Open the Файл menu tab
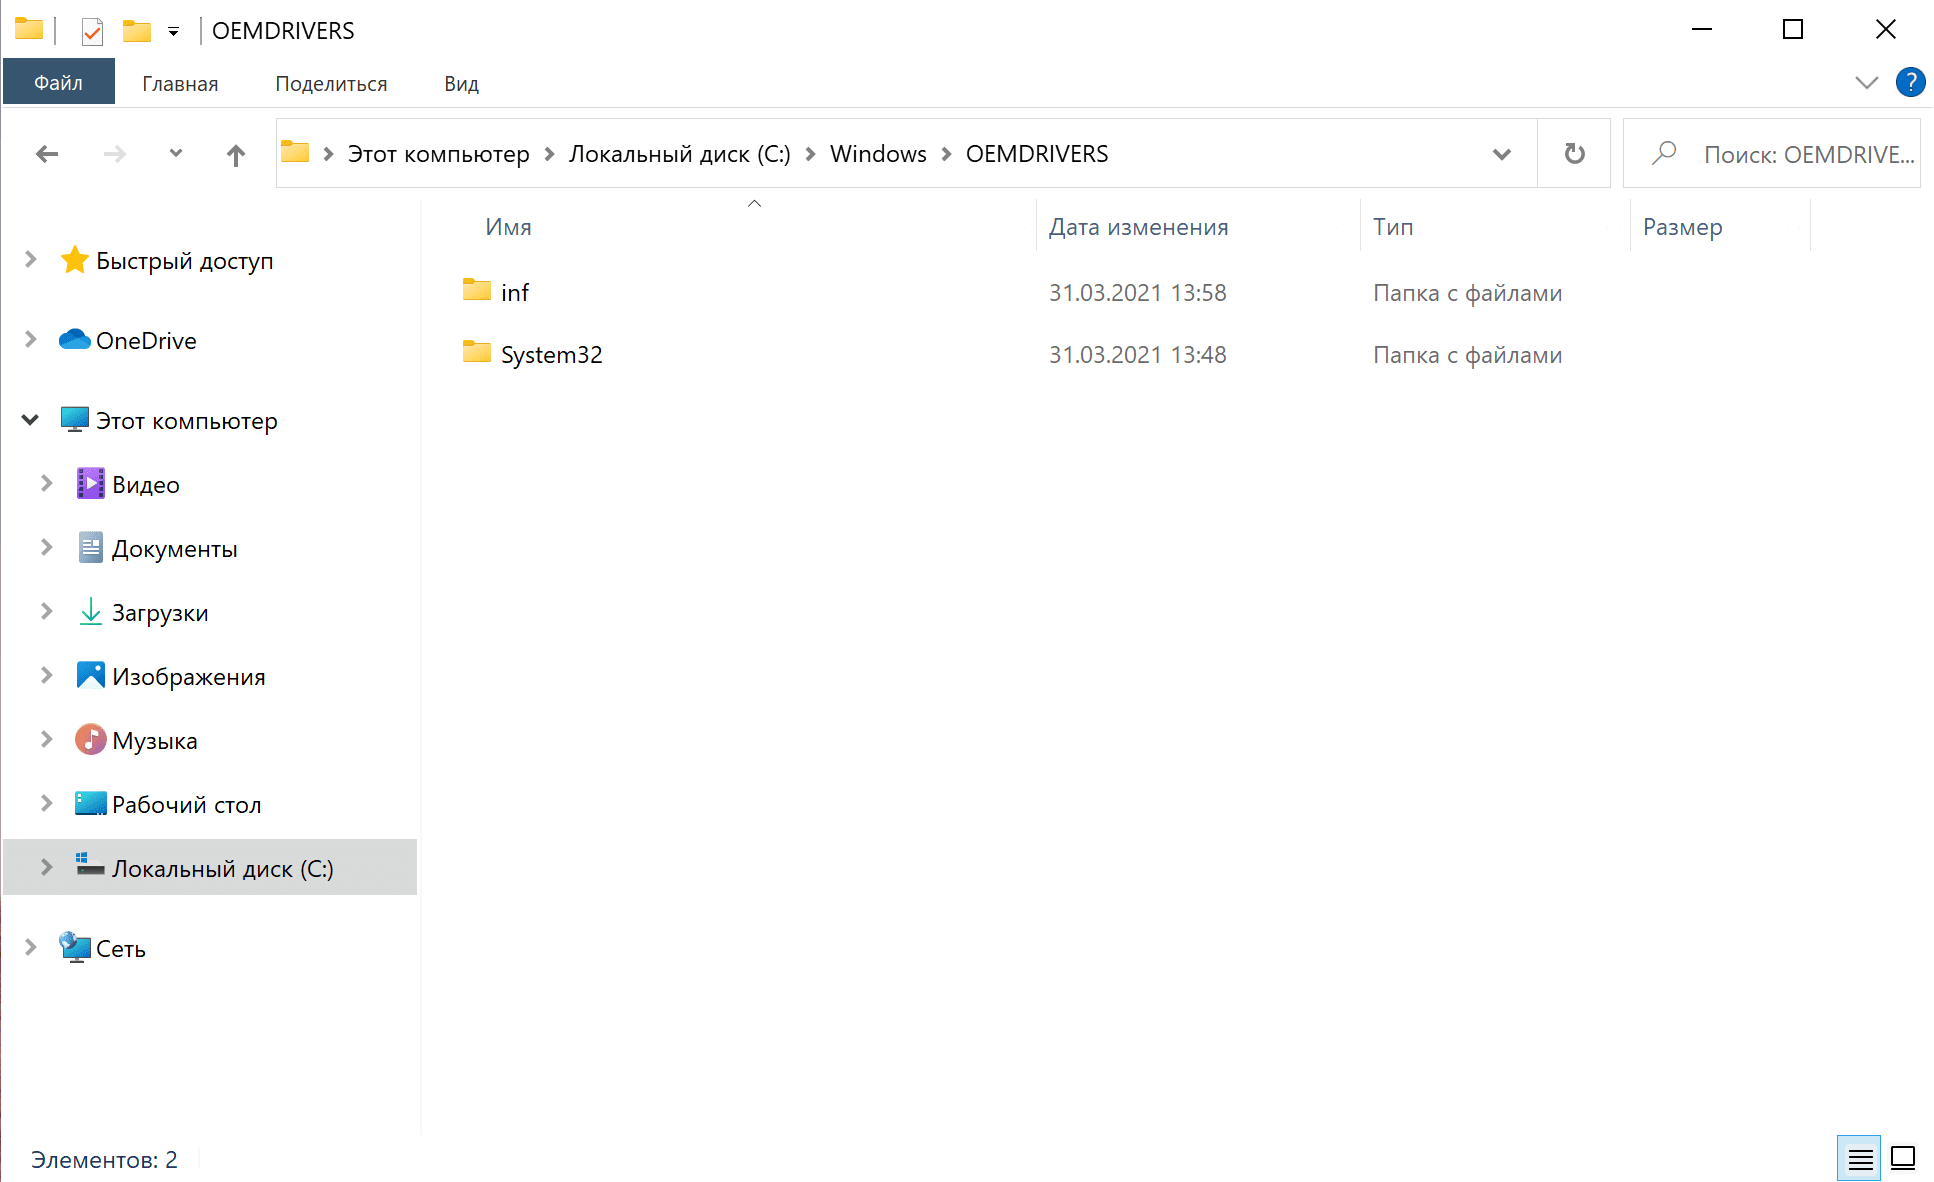This screenshot has width=1934, height=1182. click(x=58, y=83)
